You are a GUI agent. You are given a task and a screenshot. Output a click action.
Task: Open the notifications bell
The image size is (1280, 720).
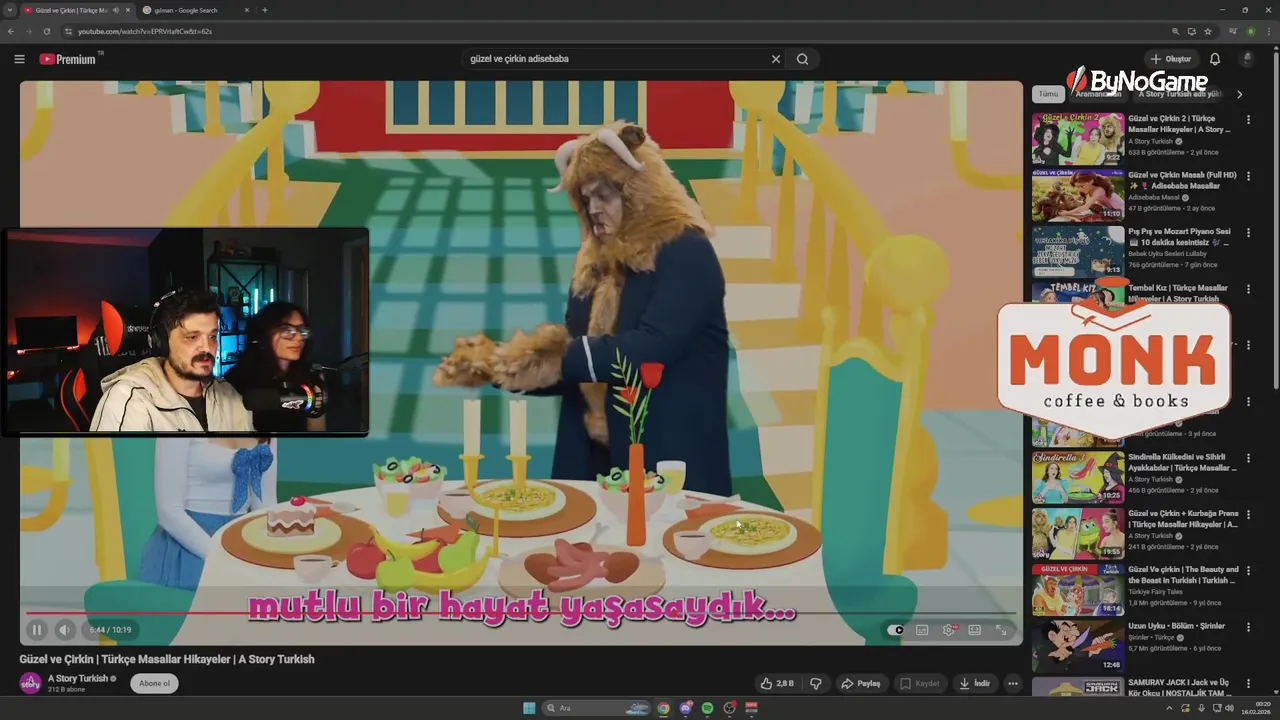point(1214,59)
